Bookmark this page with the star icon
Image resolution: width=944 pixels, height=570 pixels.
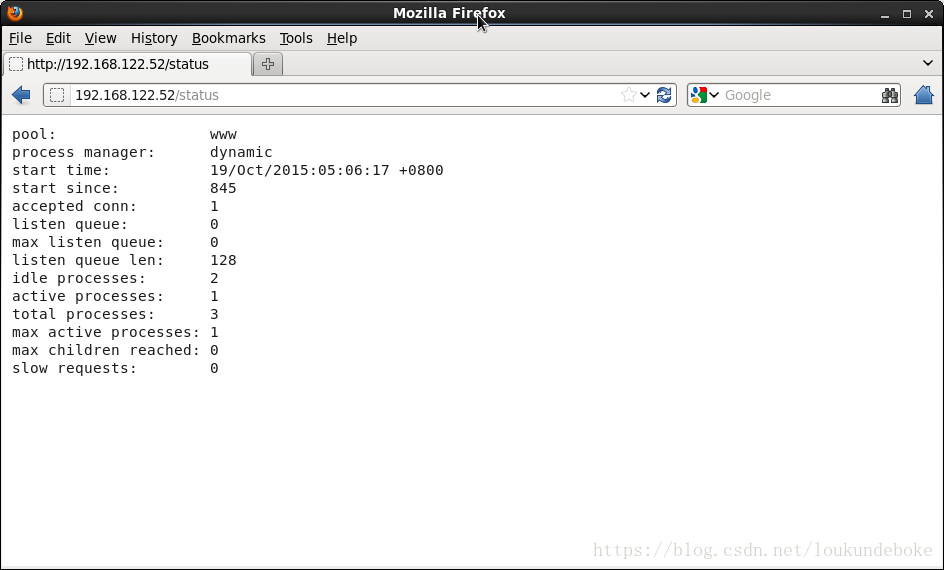(628, 95)
